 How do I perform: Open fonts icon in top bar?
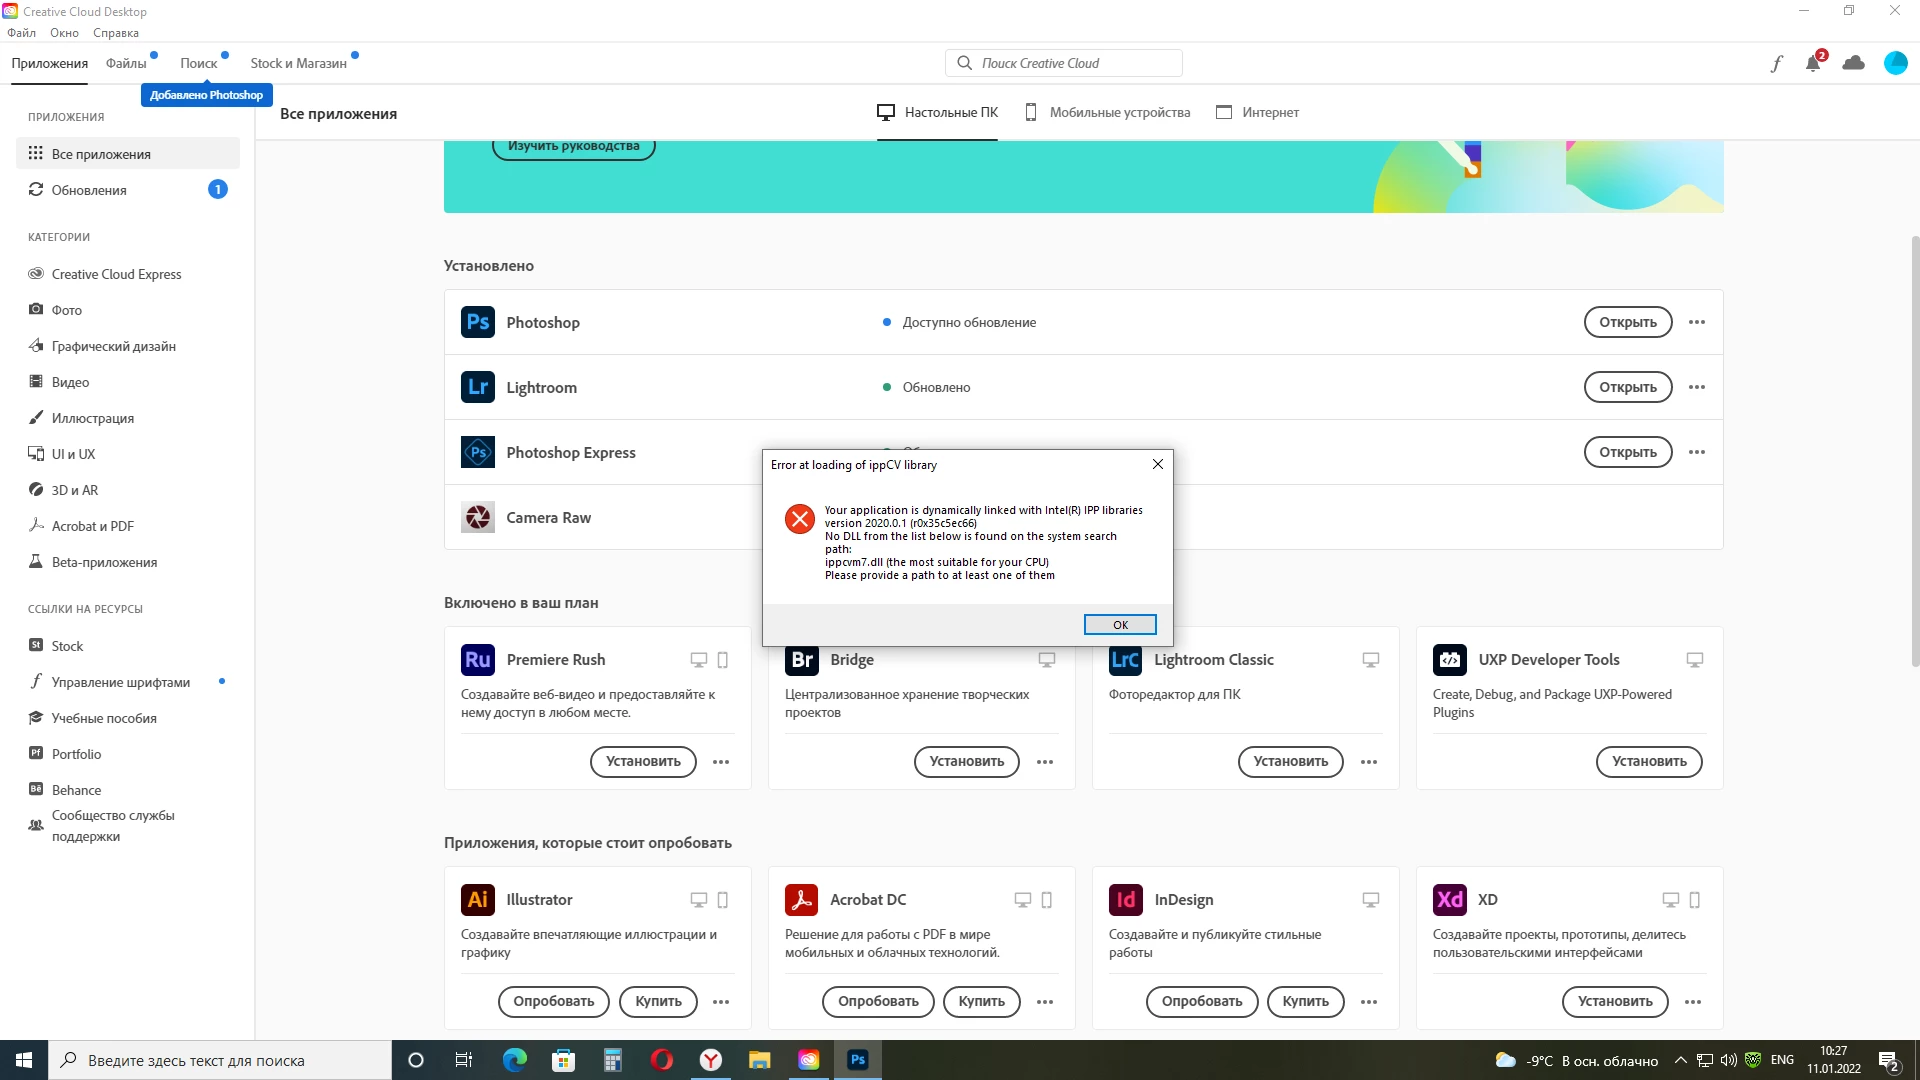tap(1776, 64)
